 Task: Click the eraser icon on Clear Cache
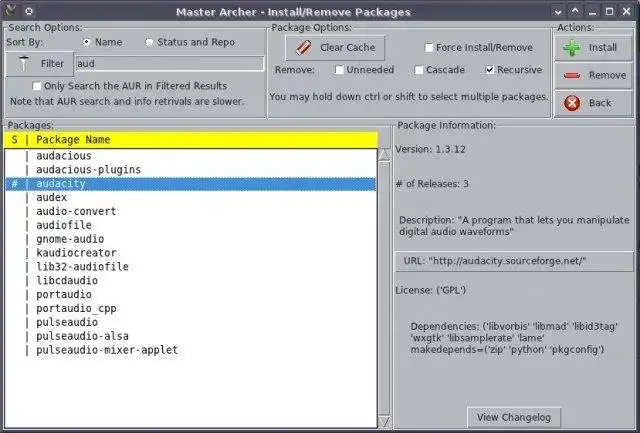pos(304,48)
